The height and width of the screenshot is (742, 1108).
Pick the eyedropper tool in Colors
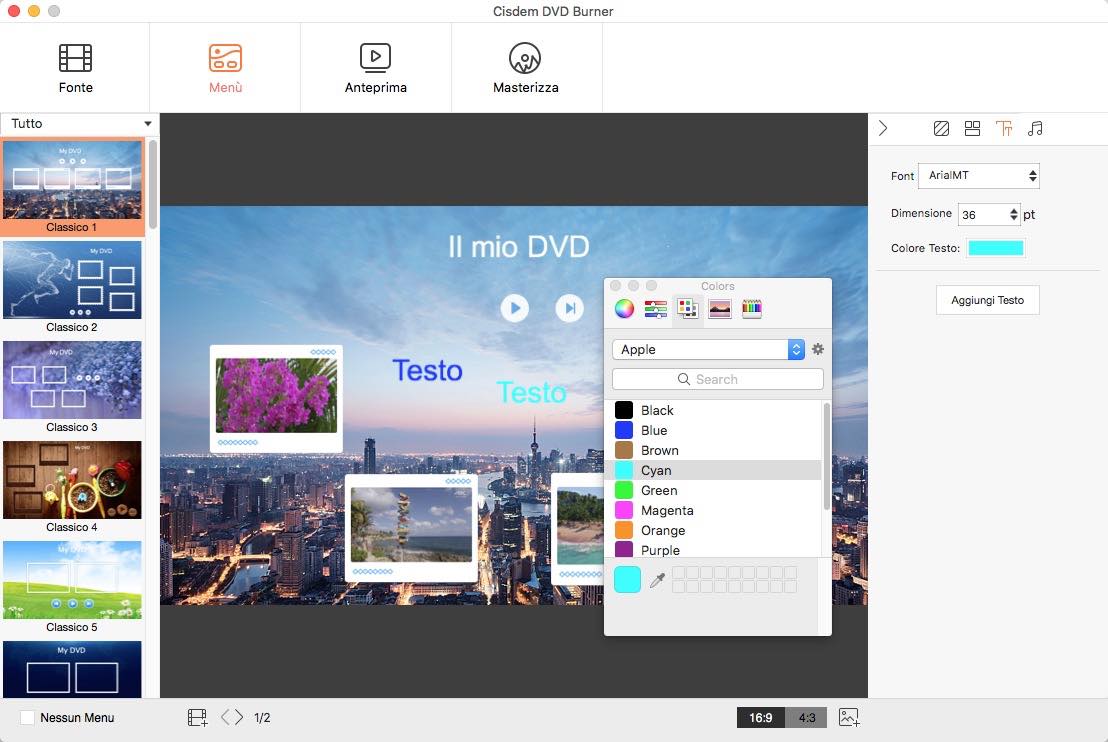coord(657,580)
